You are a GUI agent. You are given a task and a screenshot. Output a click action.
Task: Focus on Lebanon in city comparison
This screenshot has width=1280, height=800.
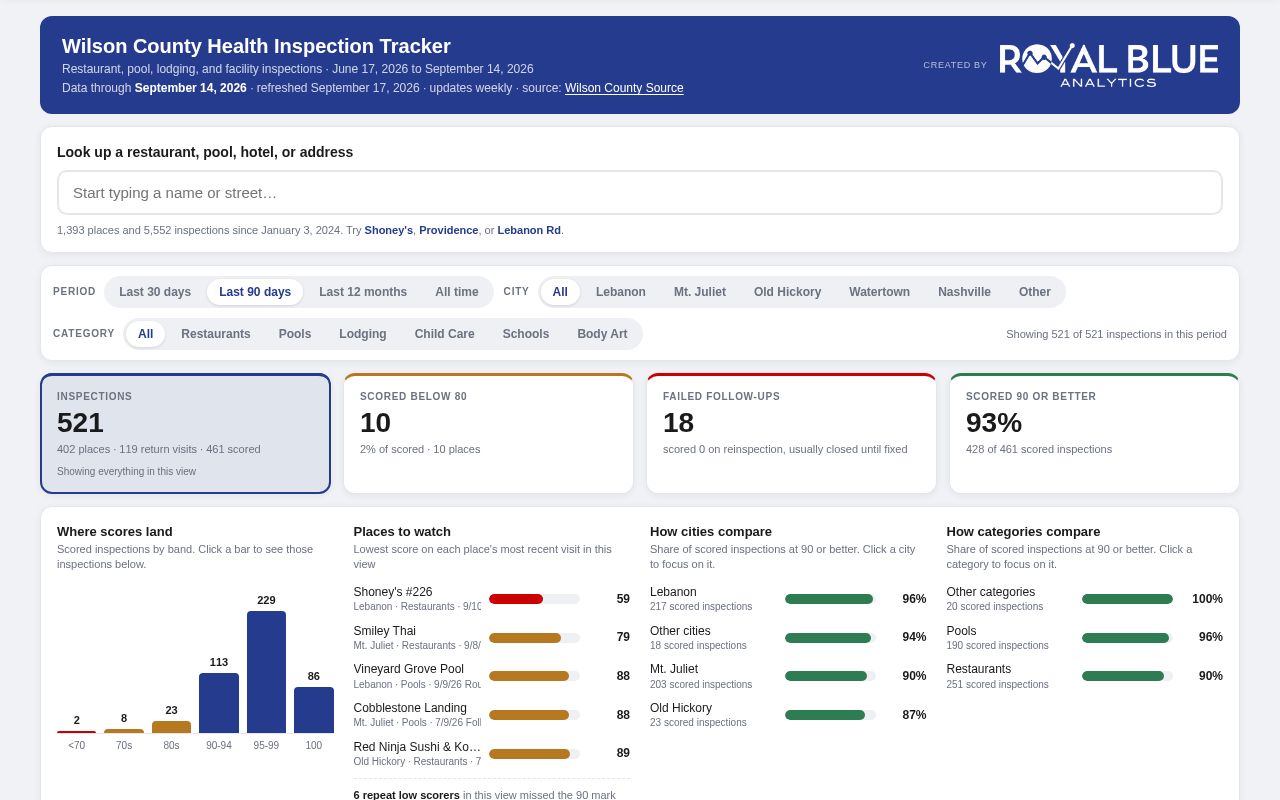[788, 599]
